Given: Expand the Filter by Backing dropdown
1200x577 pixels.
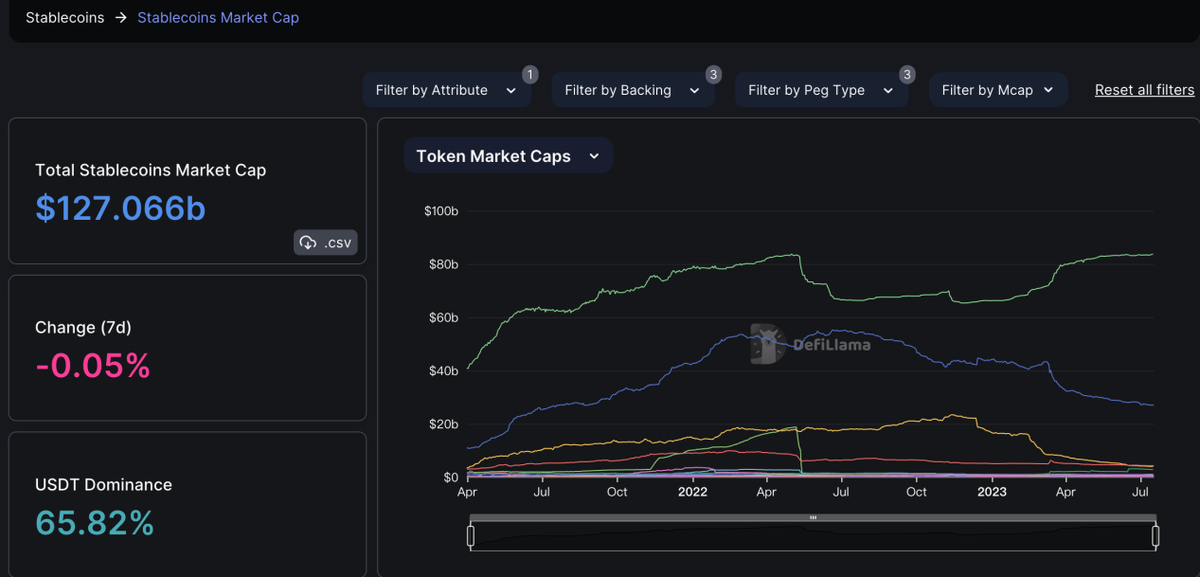Looking at the screenshot, I should pos(632,90).
